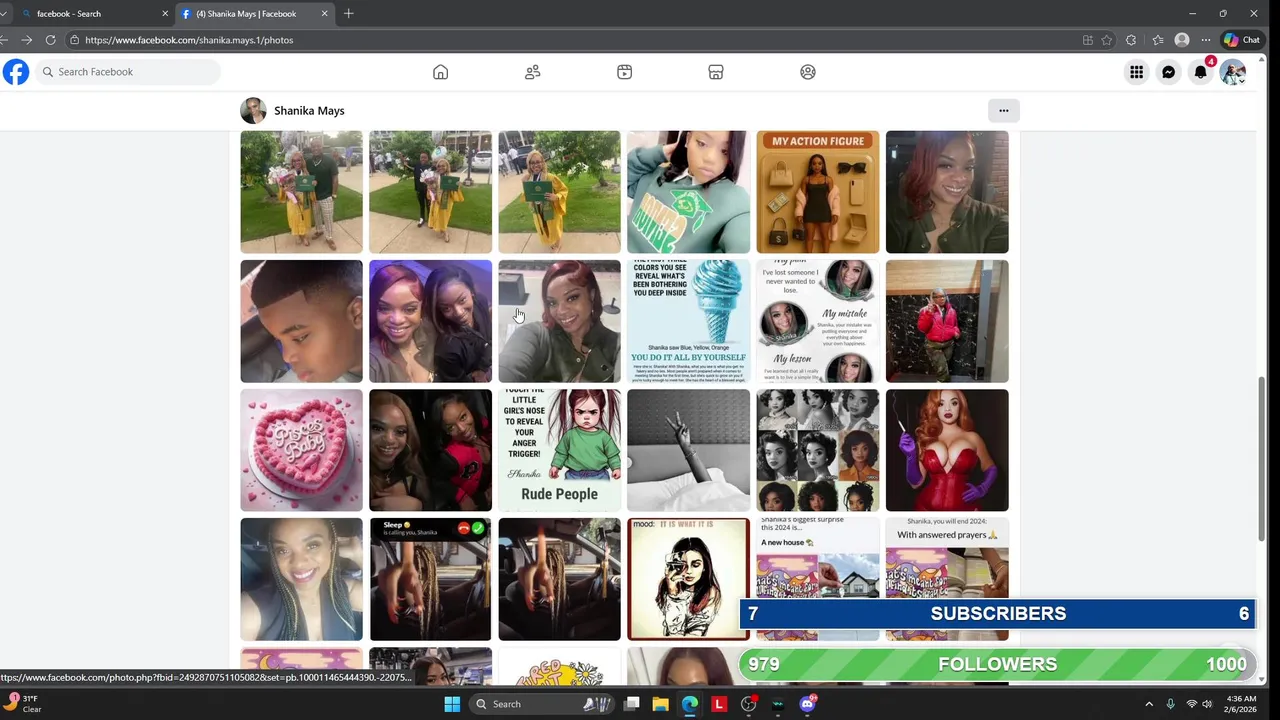Open the man in red jacket photo
This screenshot has height=720, width=1280.
coord(947,321)
